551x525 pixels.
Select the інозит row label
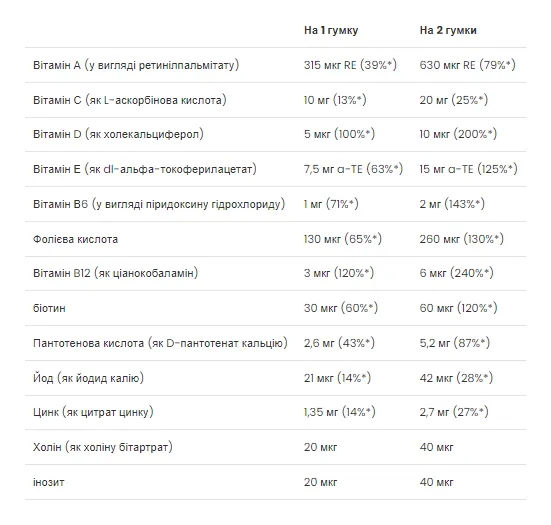point(48,482)
